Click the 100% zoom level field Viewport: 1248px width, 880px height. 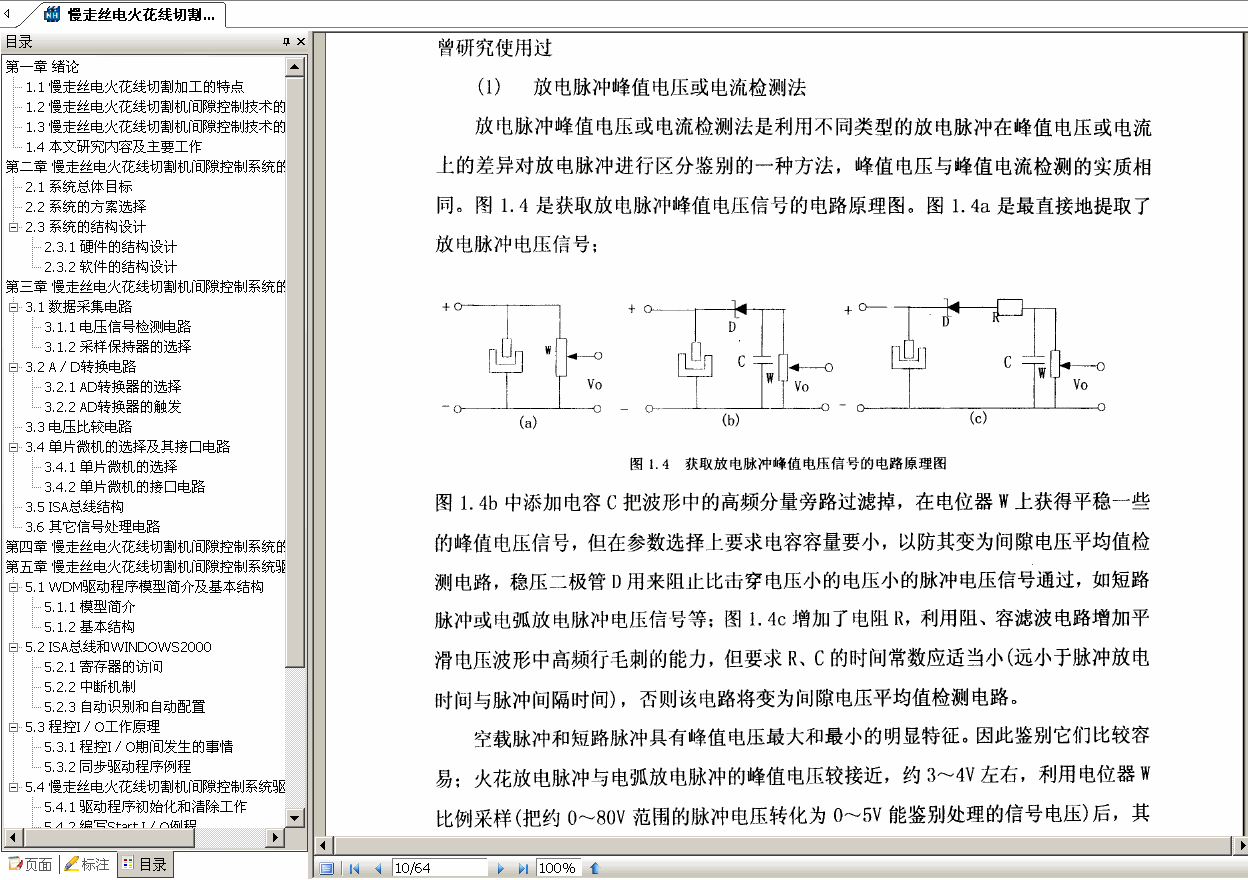(x=558, y=868)
